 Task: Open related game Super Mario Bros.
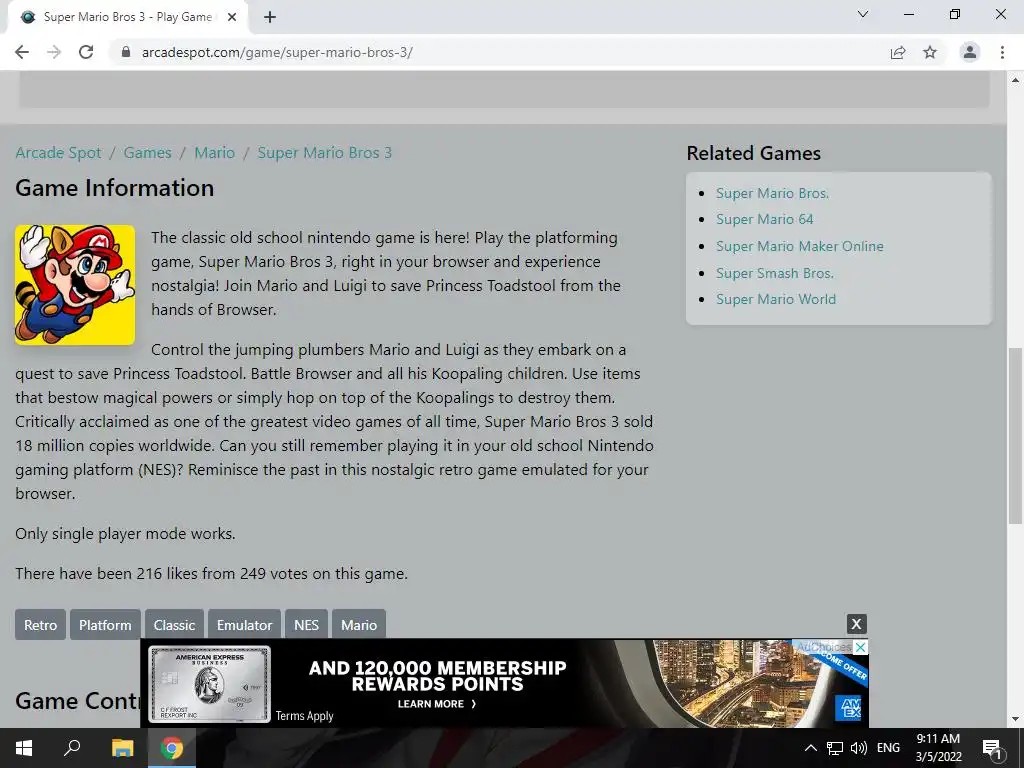click(x=773, y=193)
